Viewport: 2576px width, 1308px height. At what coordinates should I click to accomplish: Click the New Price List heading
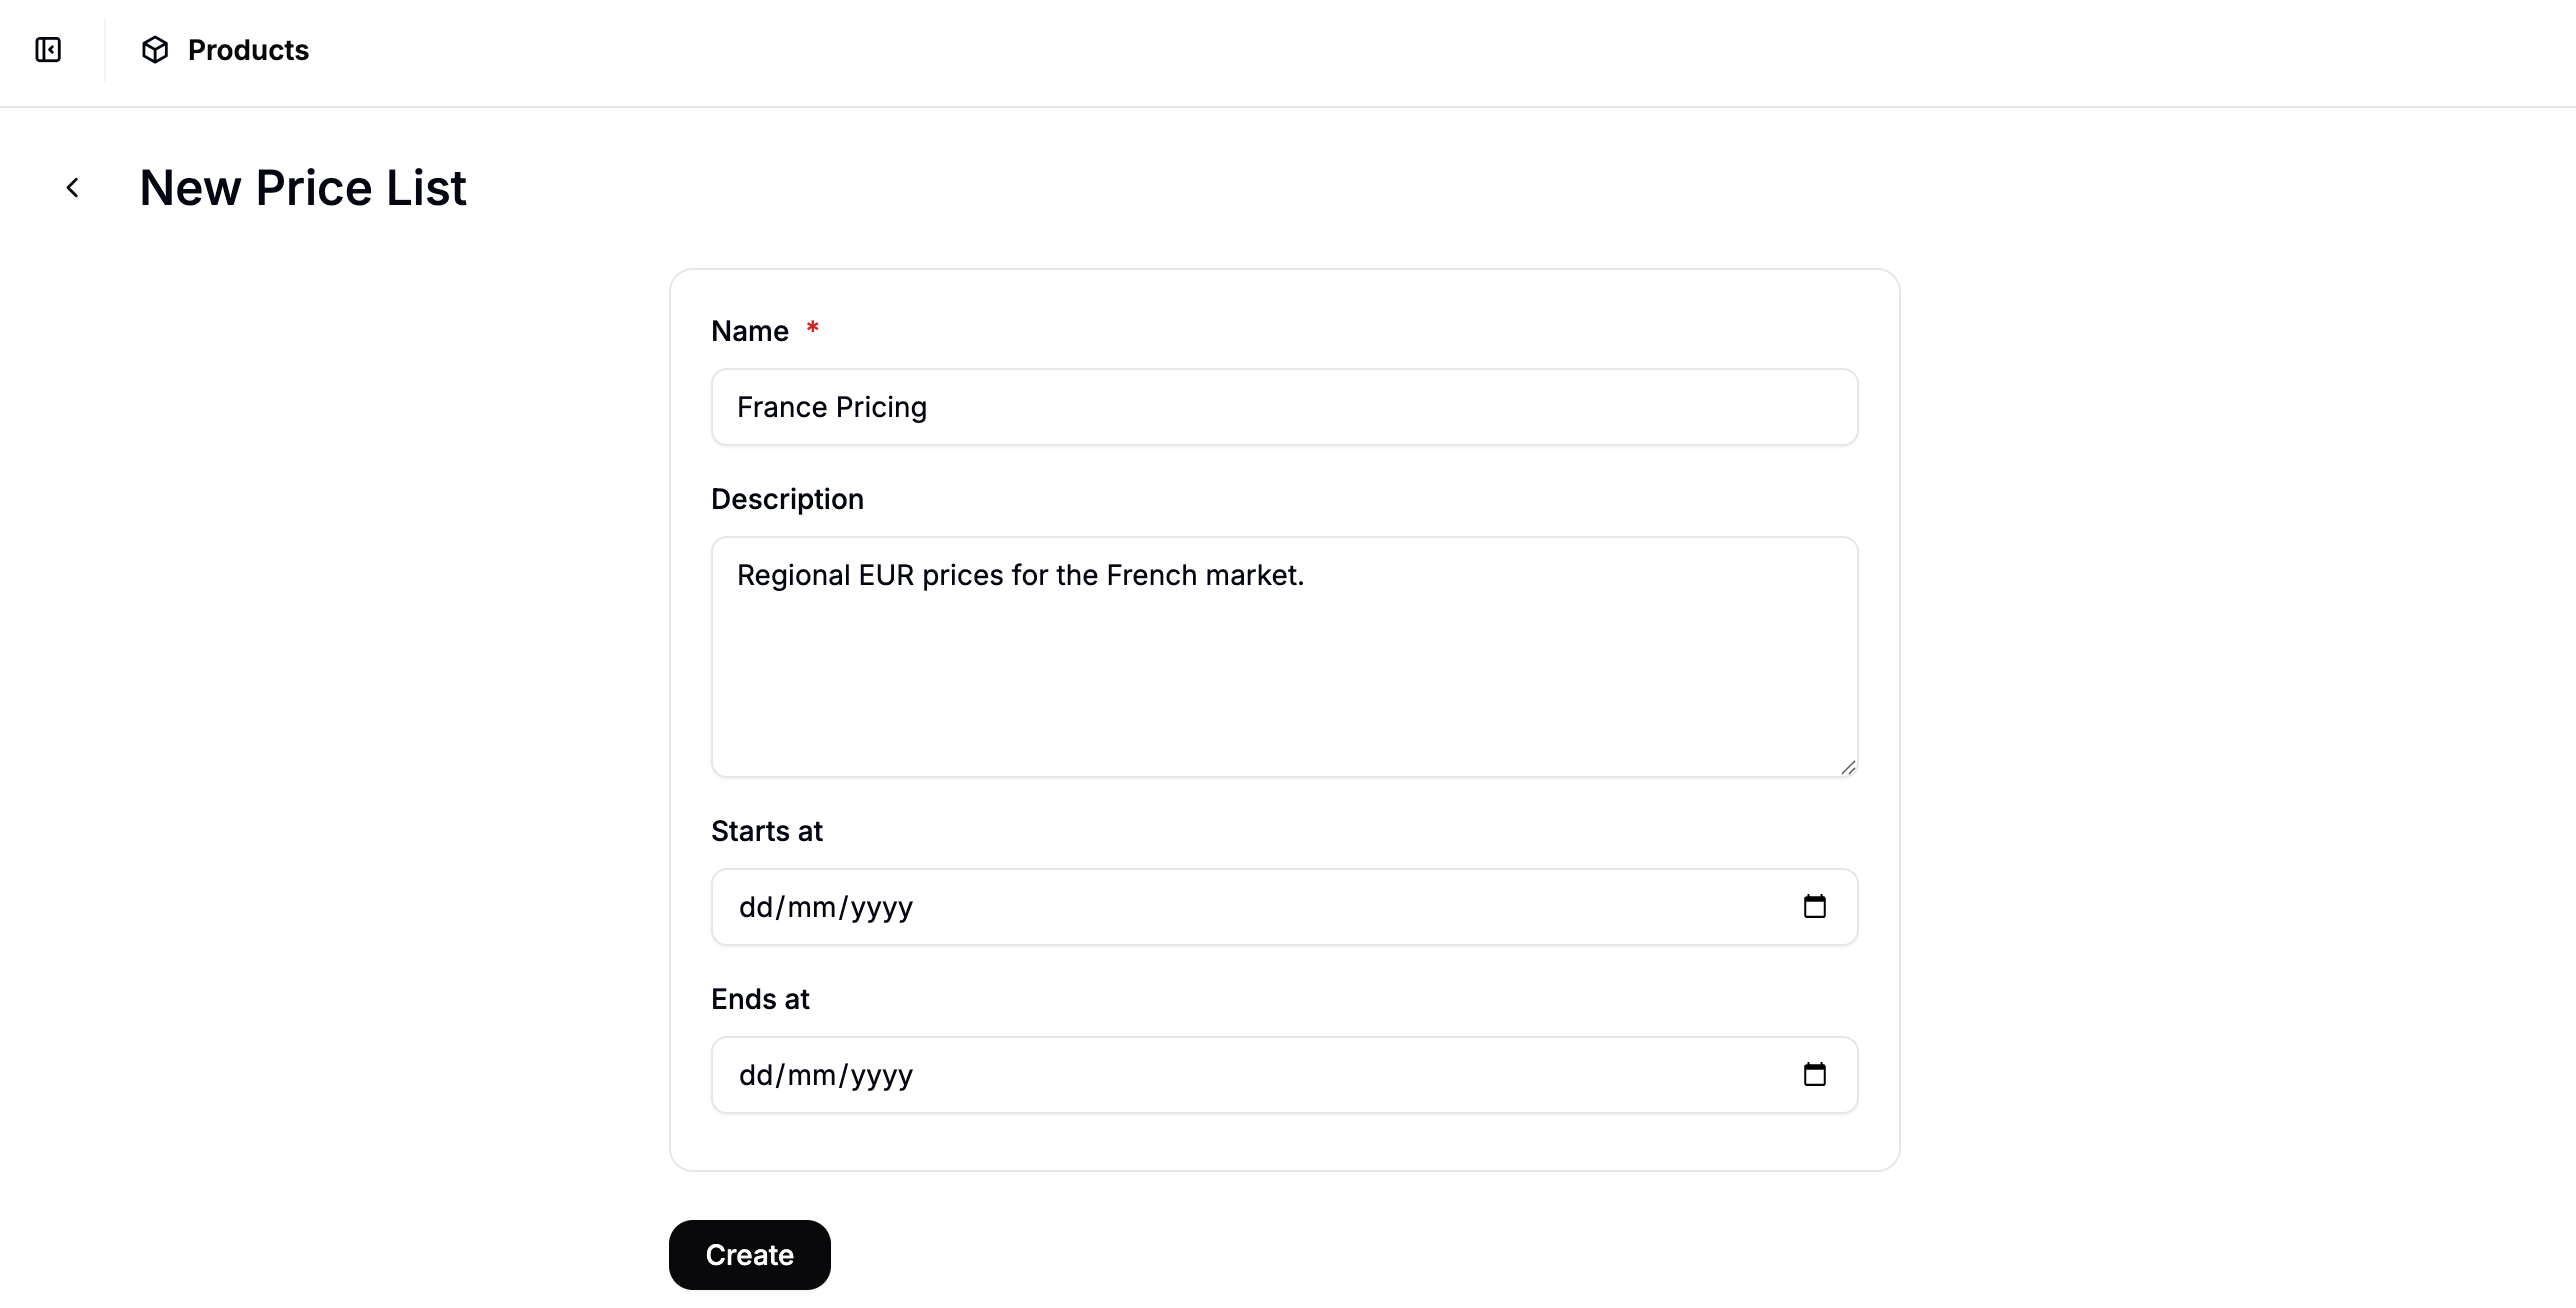coord(302,187)
